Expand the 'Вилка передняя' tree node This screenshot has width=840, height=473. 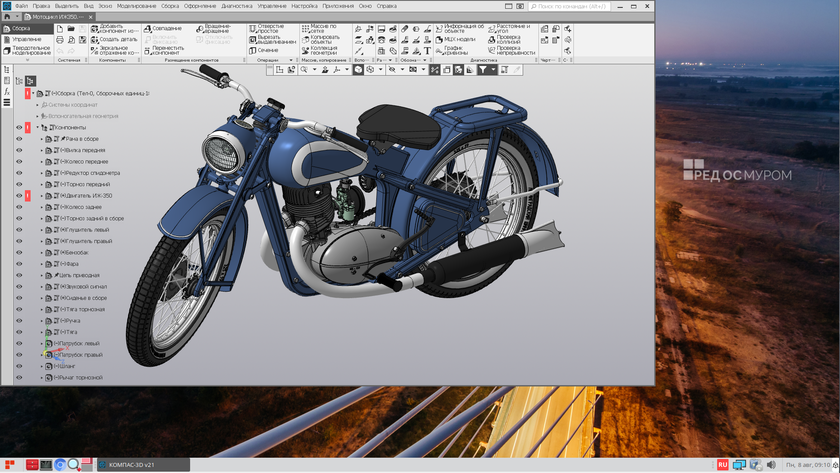click(x=42, y=150)
